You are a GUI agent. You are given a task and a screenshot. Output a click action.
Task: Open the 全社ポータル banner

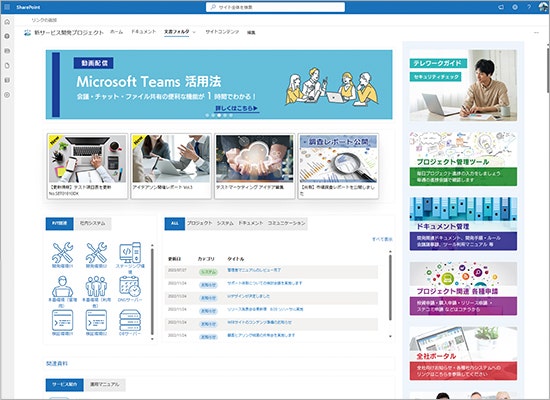(463, 353)
